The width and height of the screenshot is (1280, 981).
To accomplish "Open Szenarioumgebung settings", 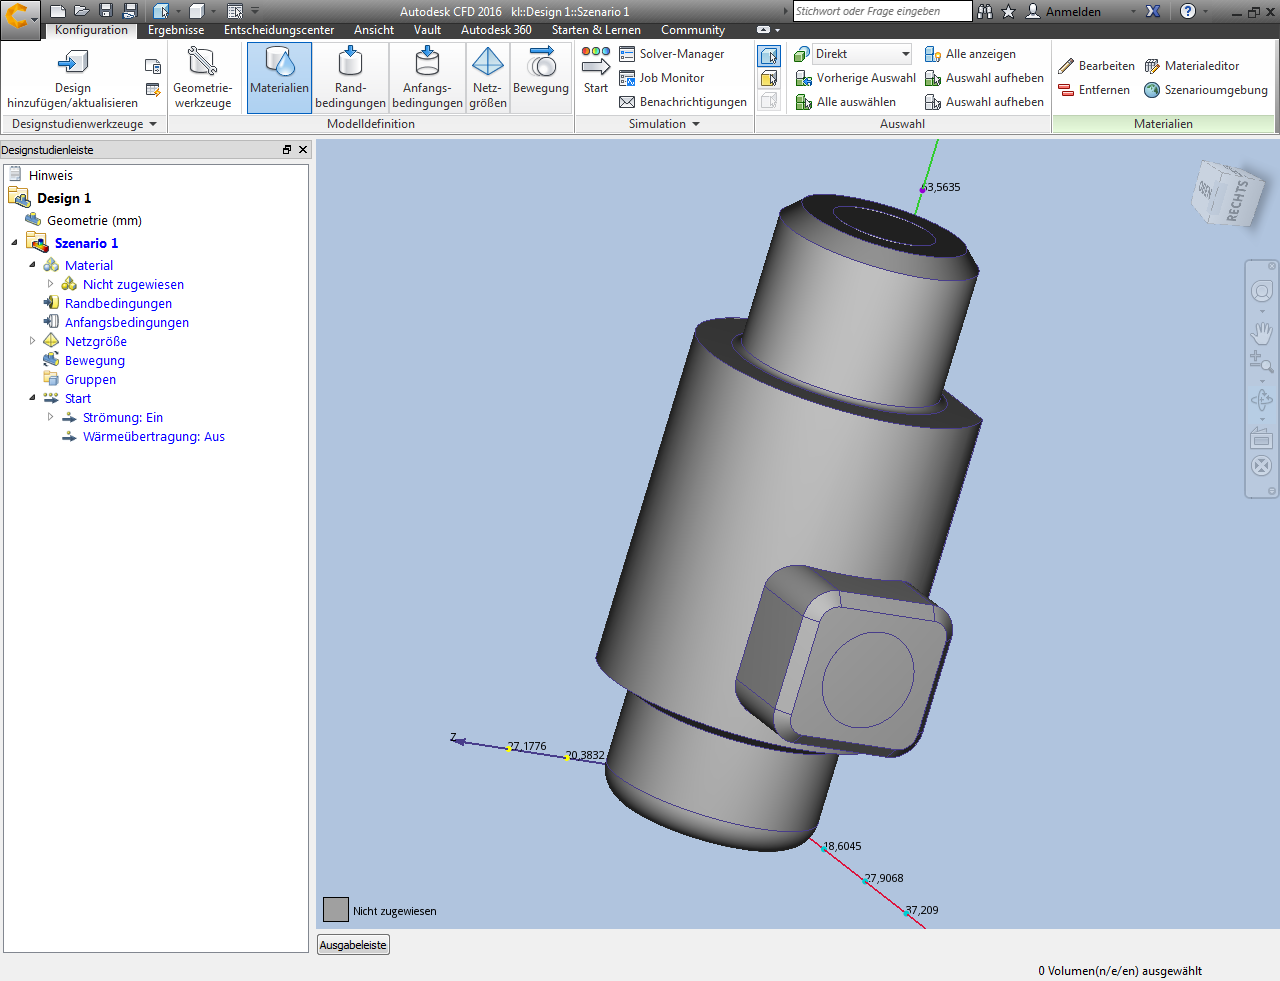I will (1206, 90).
